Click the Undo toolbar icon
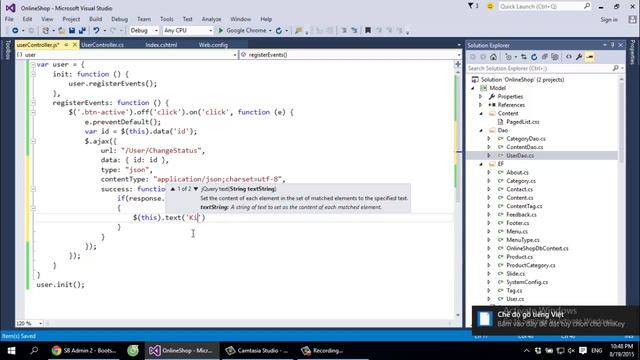This screenshot has height=360, width=640. 96,31
